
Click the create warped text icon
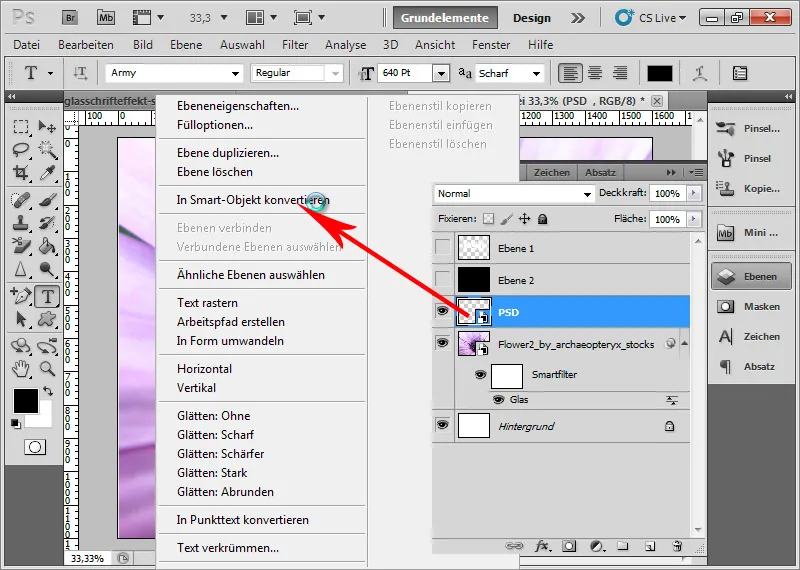point(700,73)
